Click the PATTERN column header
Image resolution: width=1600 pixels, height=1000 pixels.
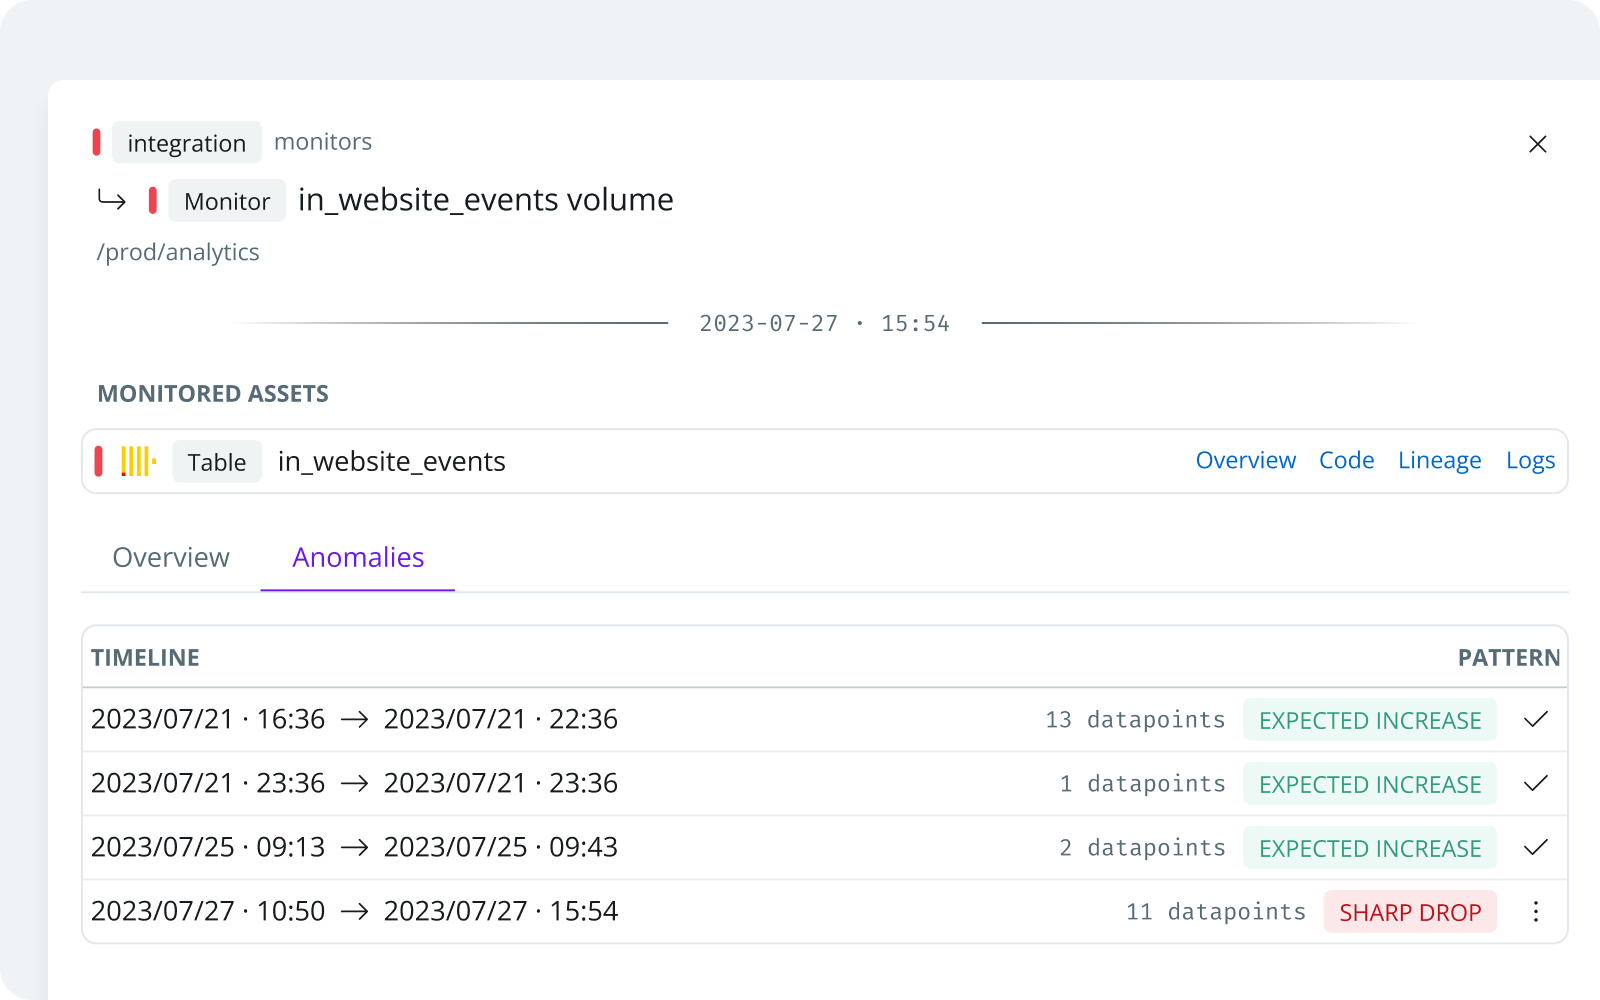[1509, 657]
